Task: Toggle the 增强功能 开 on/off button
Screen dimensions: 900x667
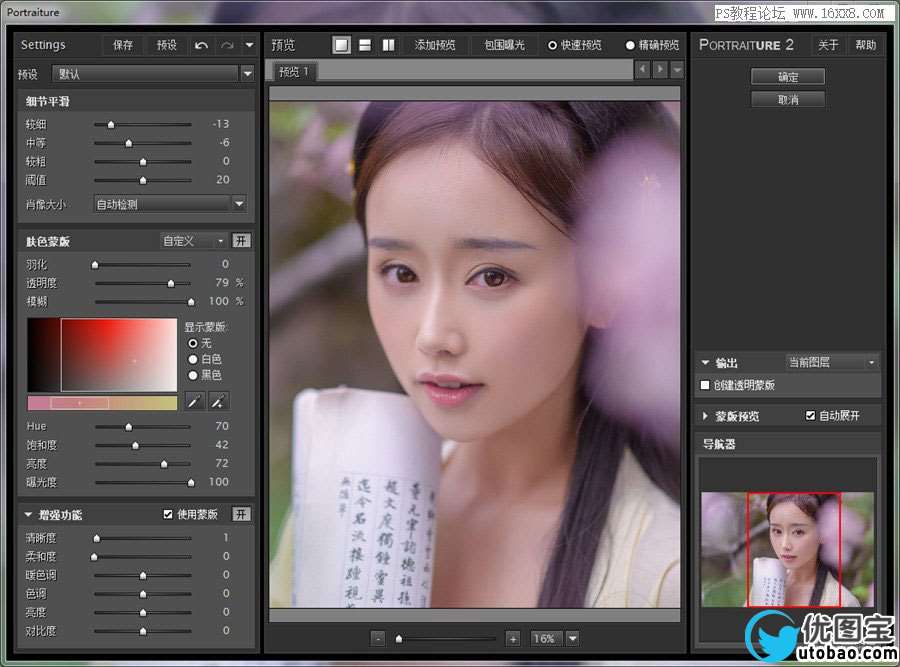Action: tap(241, 514)
